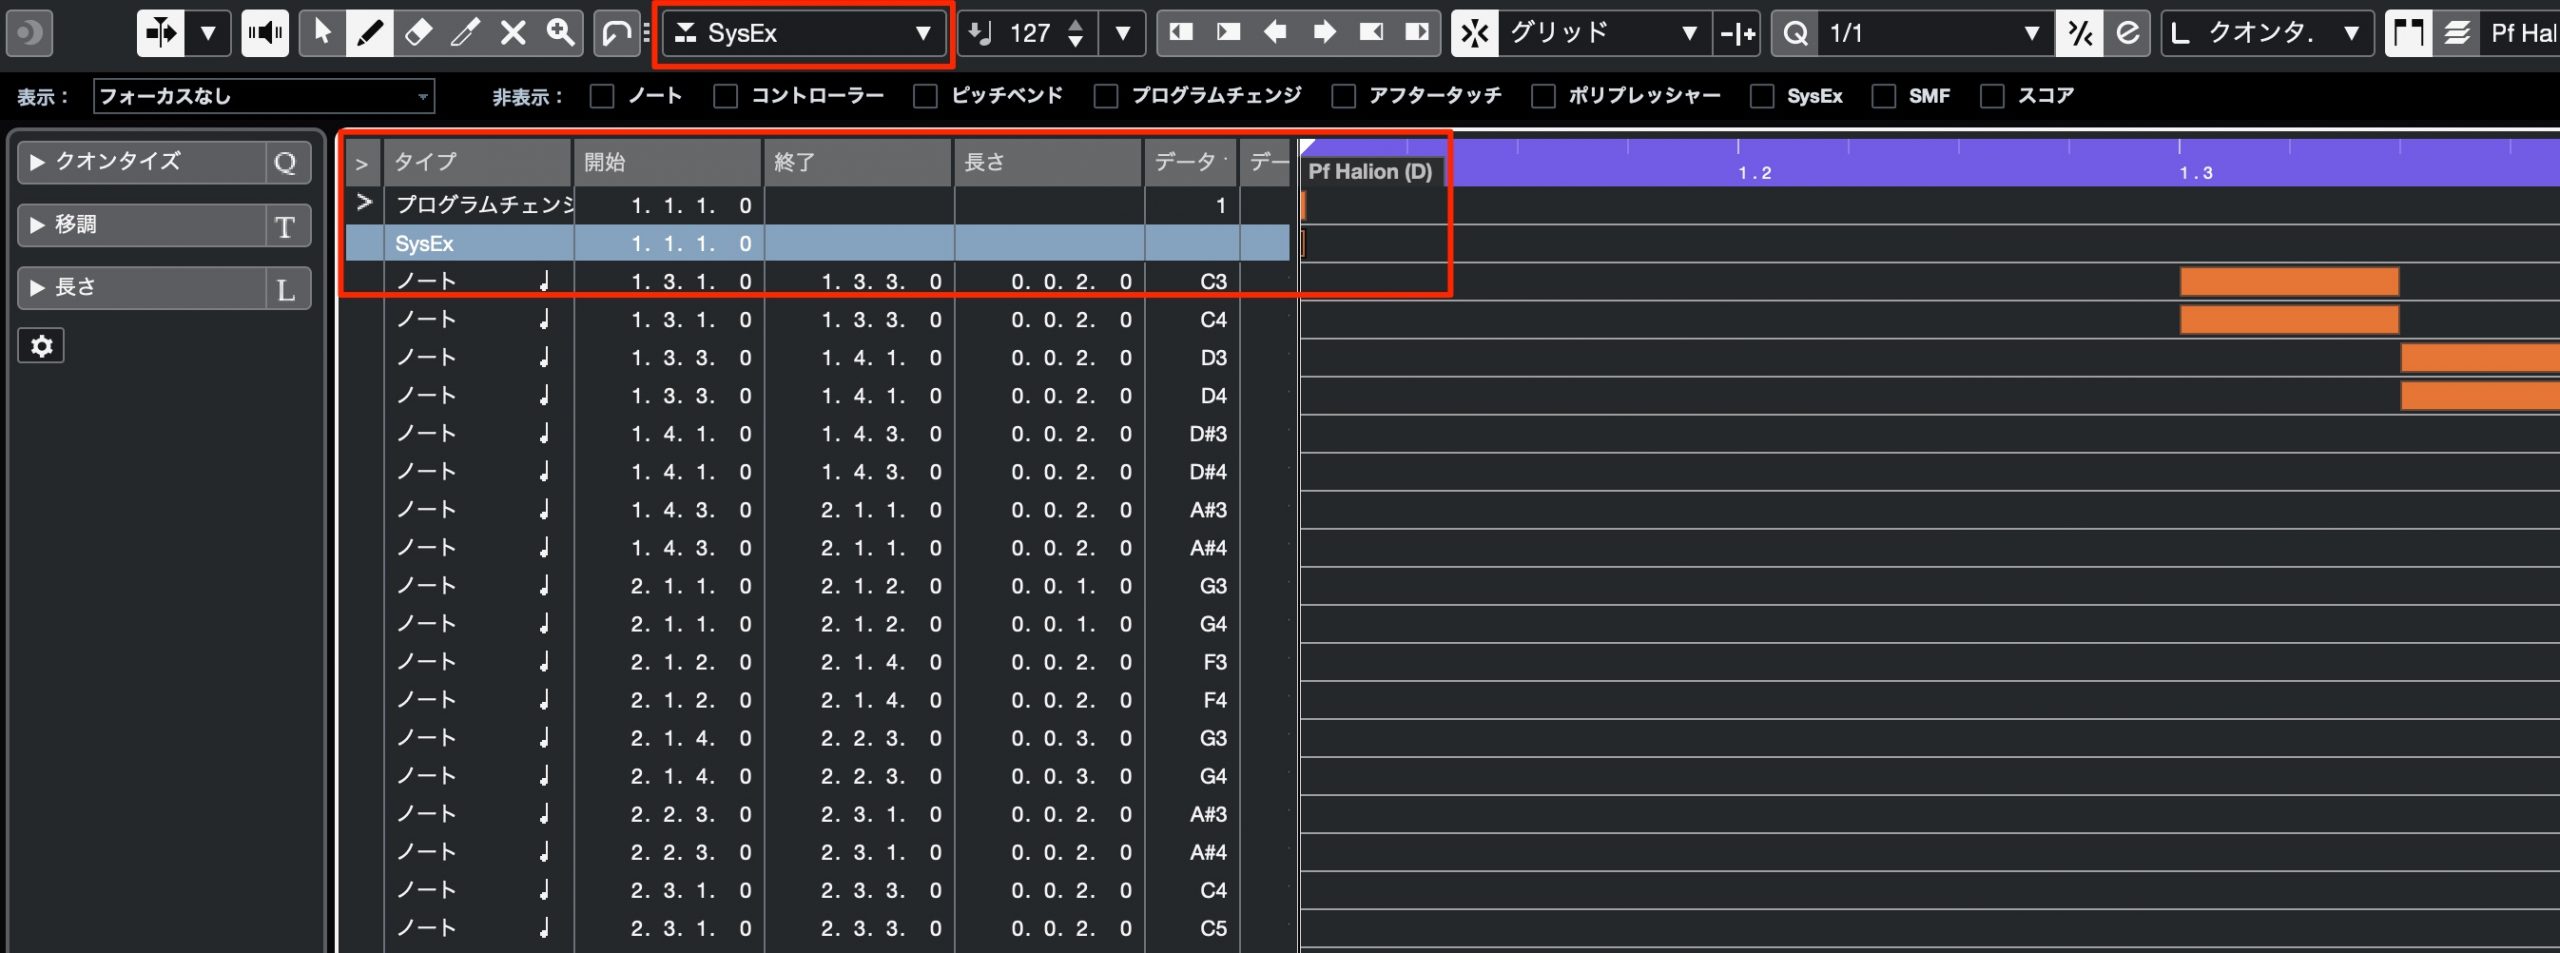Open the グリッド snap type dropdown

1605,33
